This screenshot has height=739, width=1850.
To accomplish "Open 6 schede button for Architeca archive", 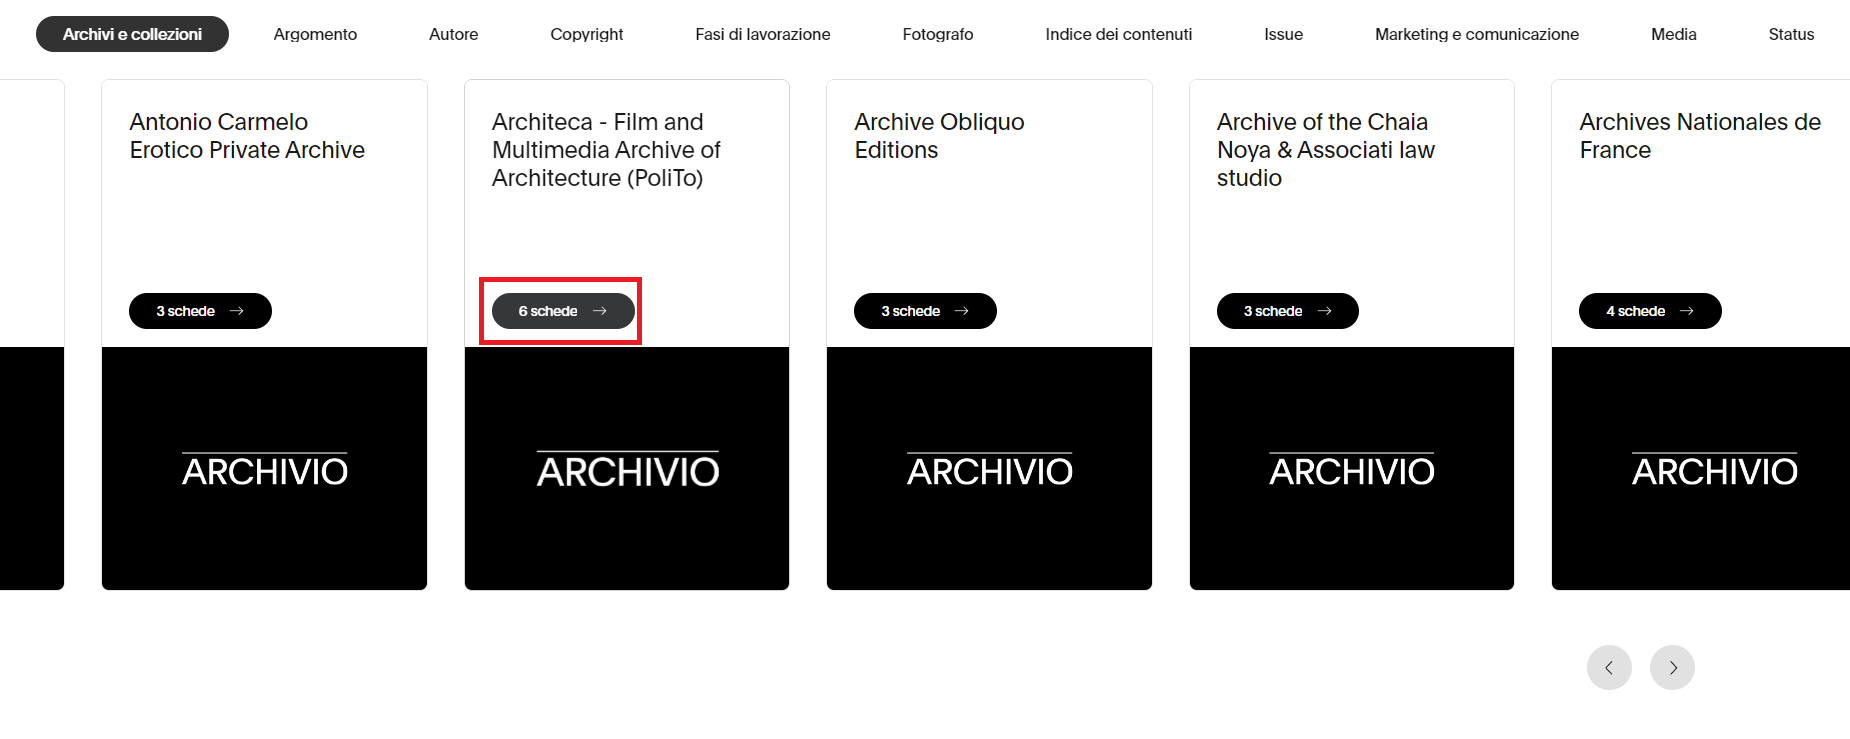I will 562,311.
